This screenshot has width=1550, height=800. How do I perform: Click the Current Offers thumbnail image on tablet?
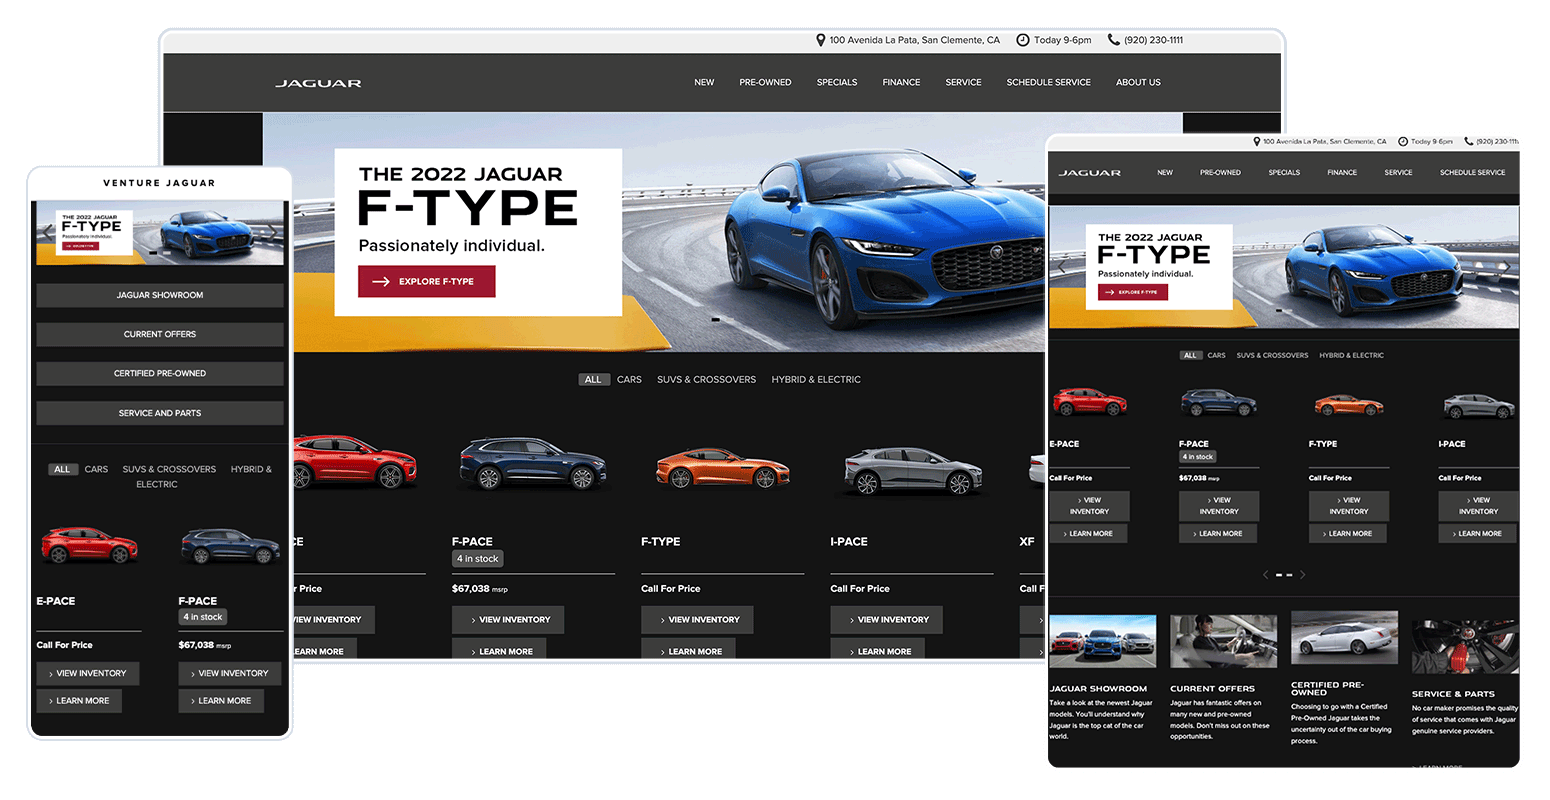(x=1223, y=641)
